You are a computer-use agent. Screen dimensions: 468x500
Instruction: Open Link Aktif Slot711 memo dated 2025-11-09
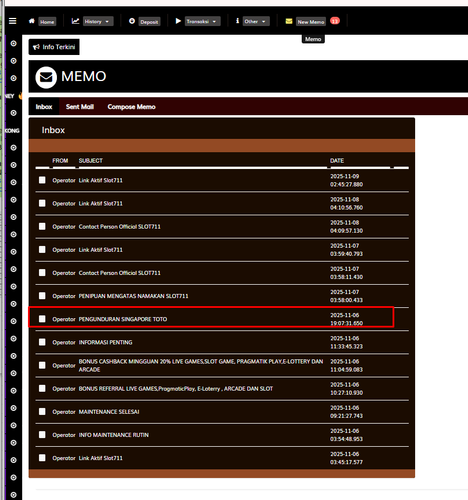[101, 180]
